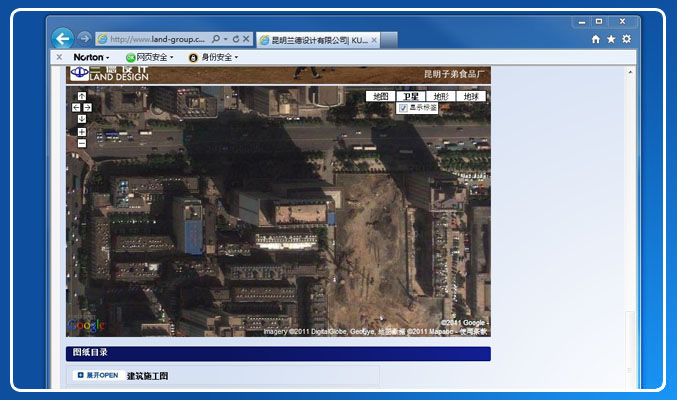677x400 pixels.
Task: Switch map to 地形 terrain view
Action: 441,96
